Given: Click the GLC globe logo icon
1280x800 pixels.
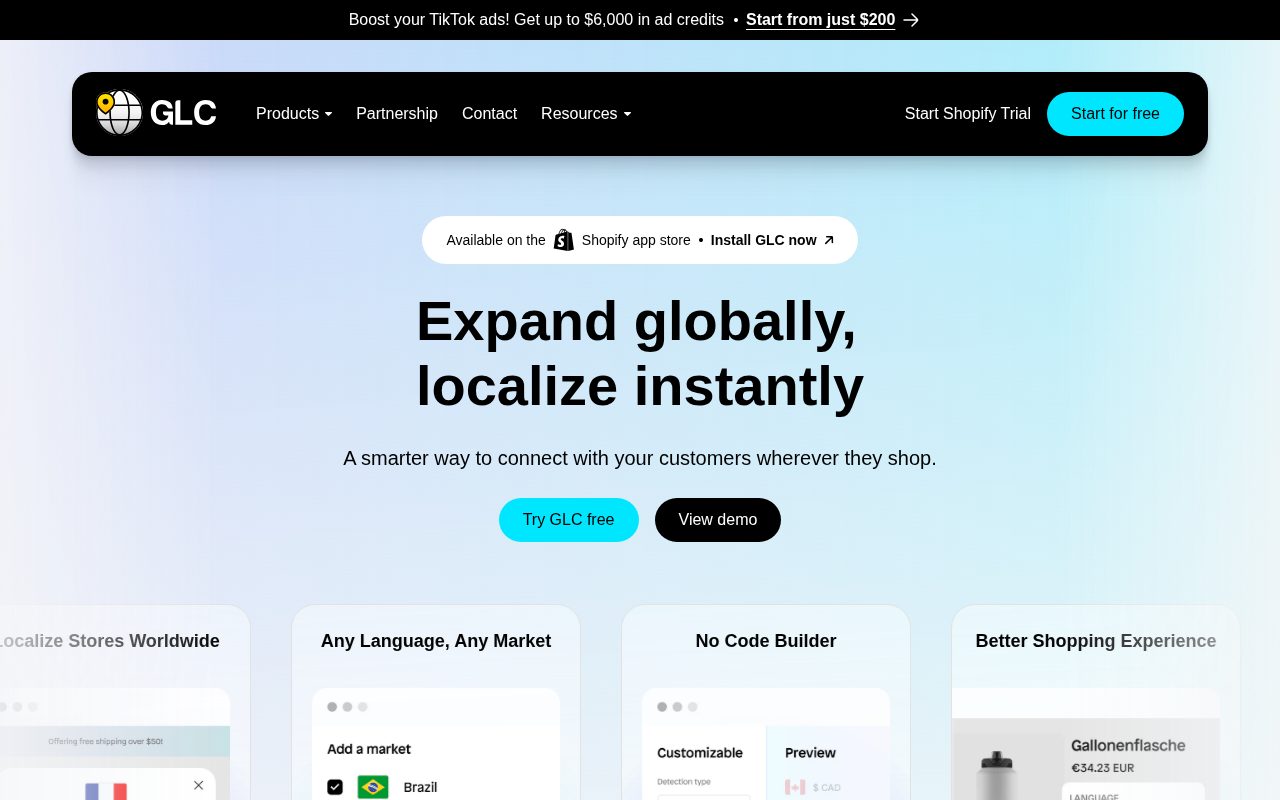Looking at the screenshot, I should (119, 112).
